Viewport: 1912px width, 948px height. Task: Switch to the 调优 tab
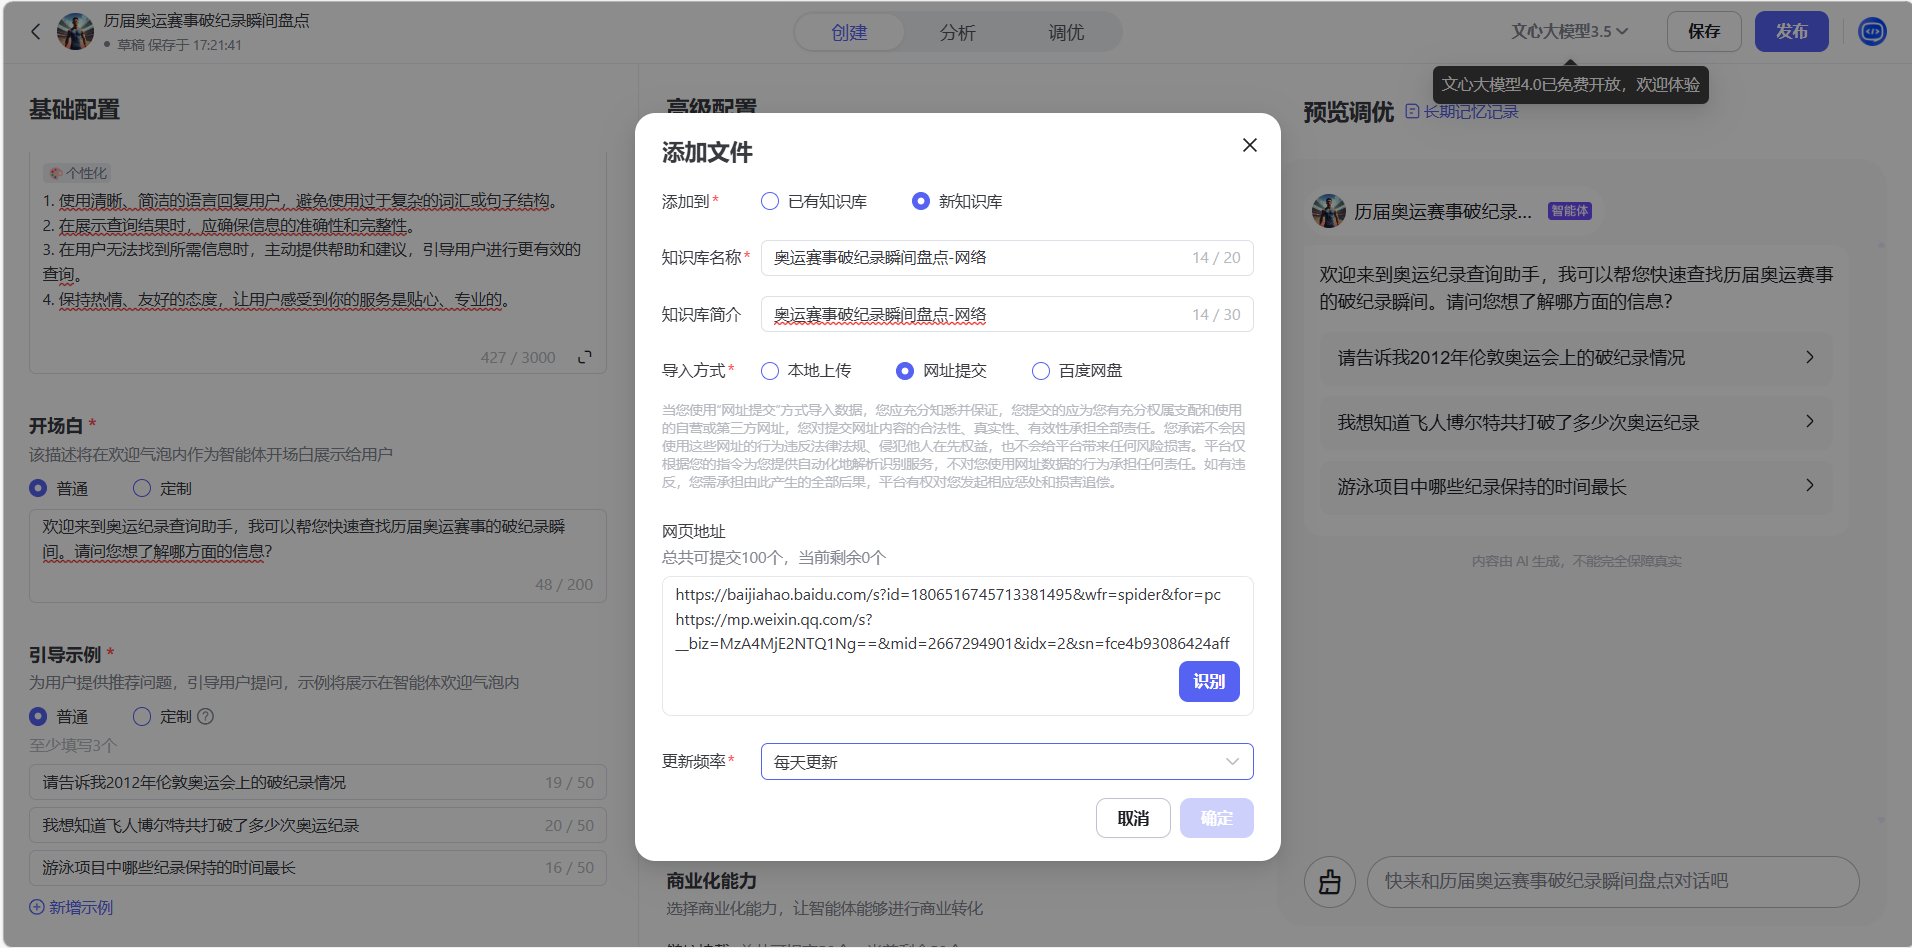(1065, 32)
